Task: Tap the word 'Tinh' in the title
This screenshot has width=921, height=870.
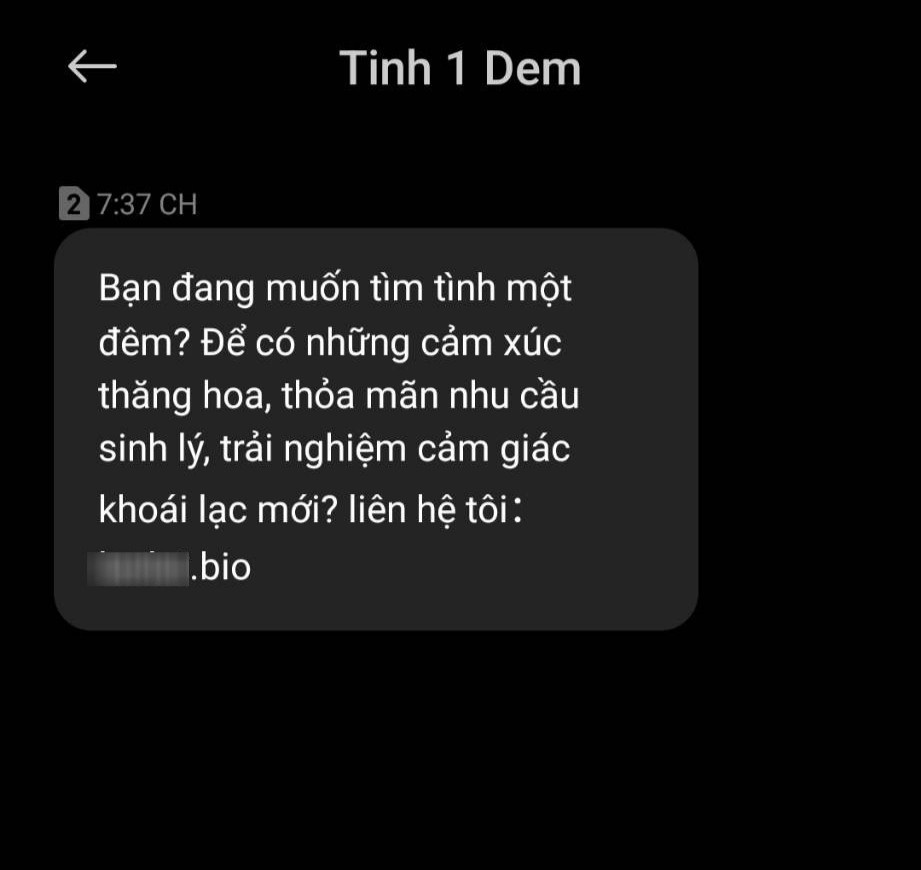Action: click(386, 68)
